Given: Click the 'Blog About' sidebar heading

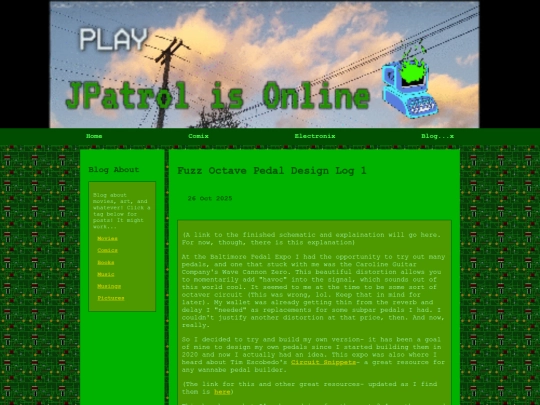Looking at the screenshot, I should click(x=114, y=169).
